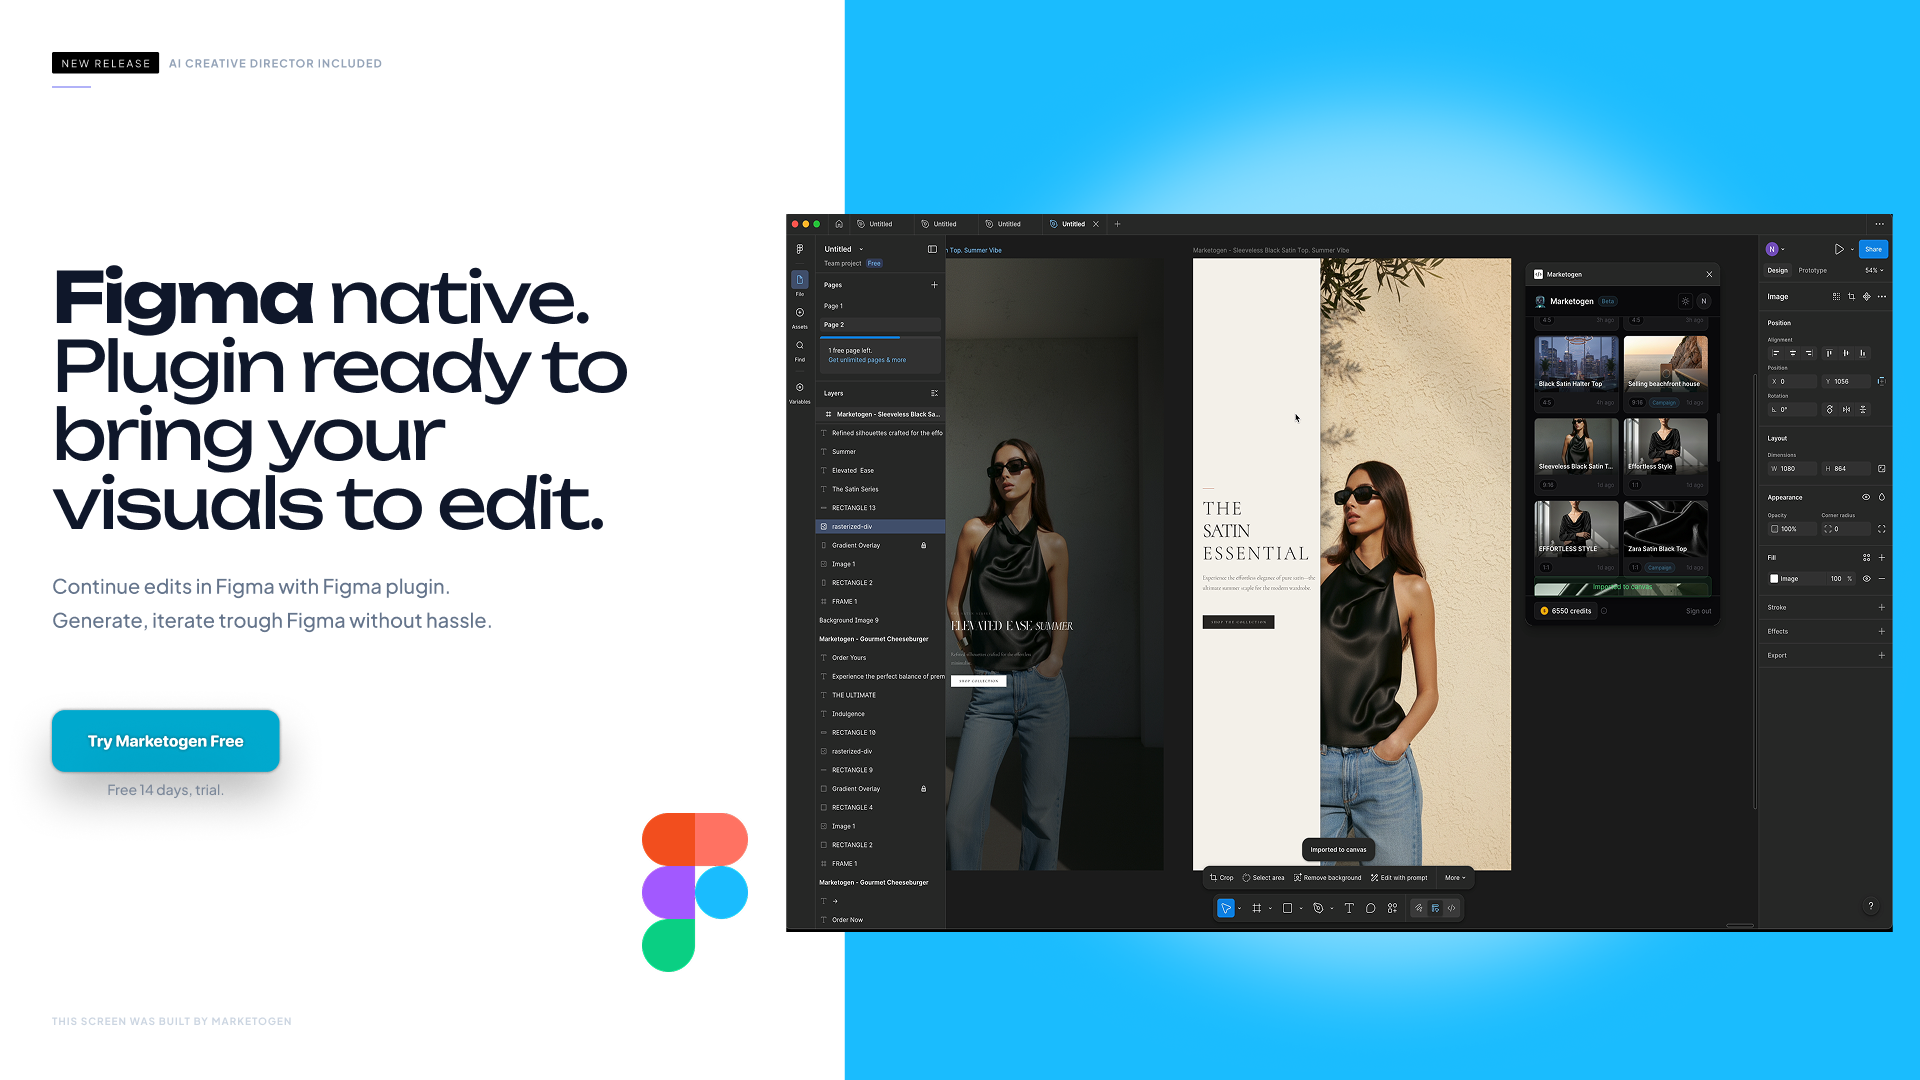Open the 54% zoom dropdown
Image resolution: width=1920 pixels, height=1080 pixels.
(x=1873, y=270)
